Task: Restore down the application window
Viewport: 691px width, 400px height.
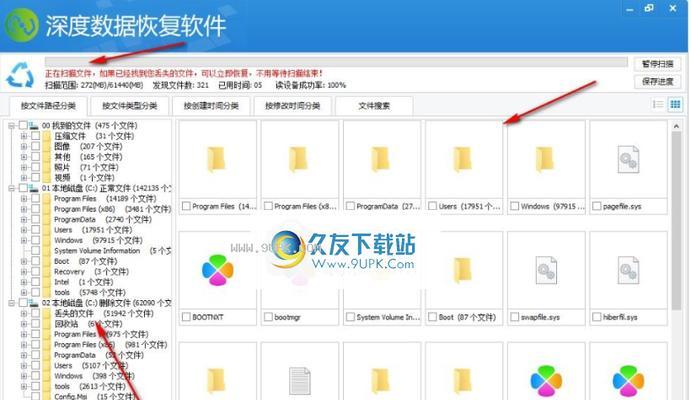Action: point(649,8)
